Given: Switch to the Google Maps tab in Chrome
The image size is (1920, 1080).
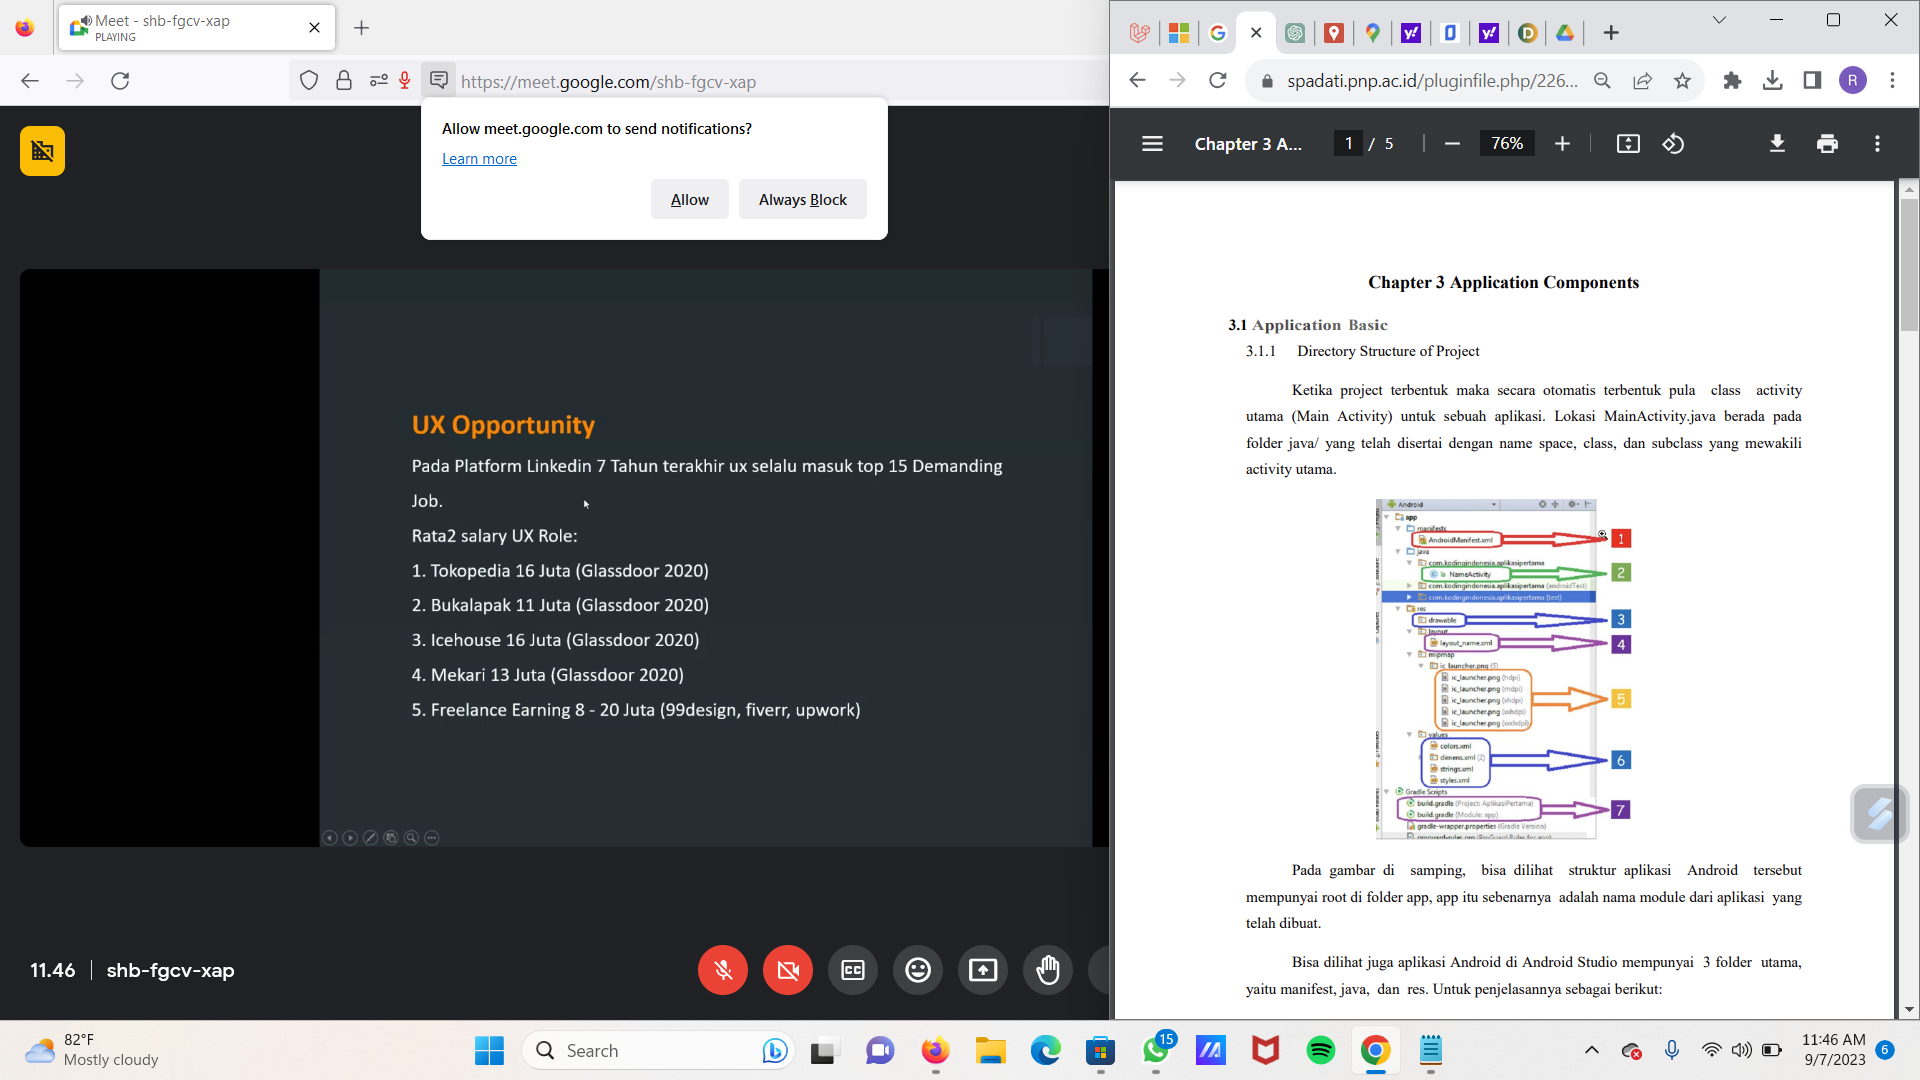Looking at the screenshot, I should click(x=1372, y=33).
